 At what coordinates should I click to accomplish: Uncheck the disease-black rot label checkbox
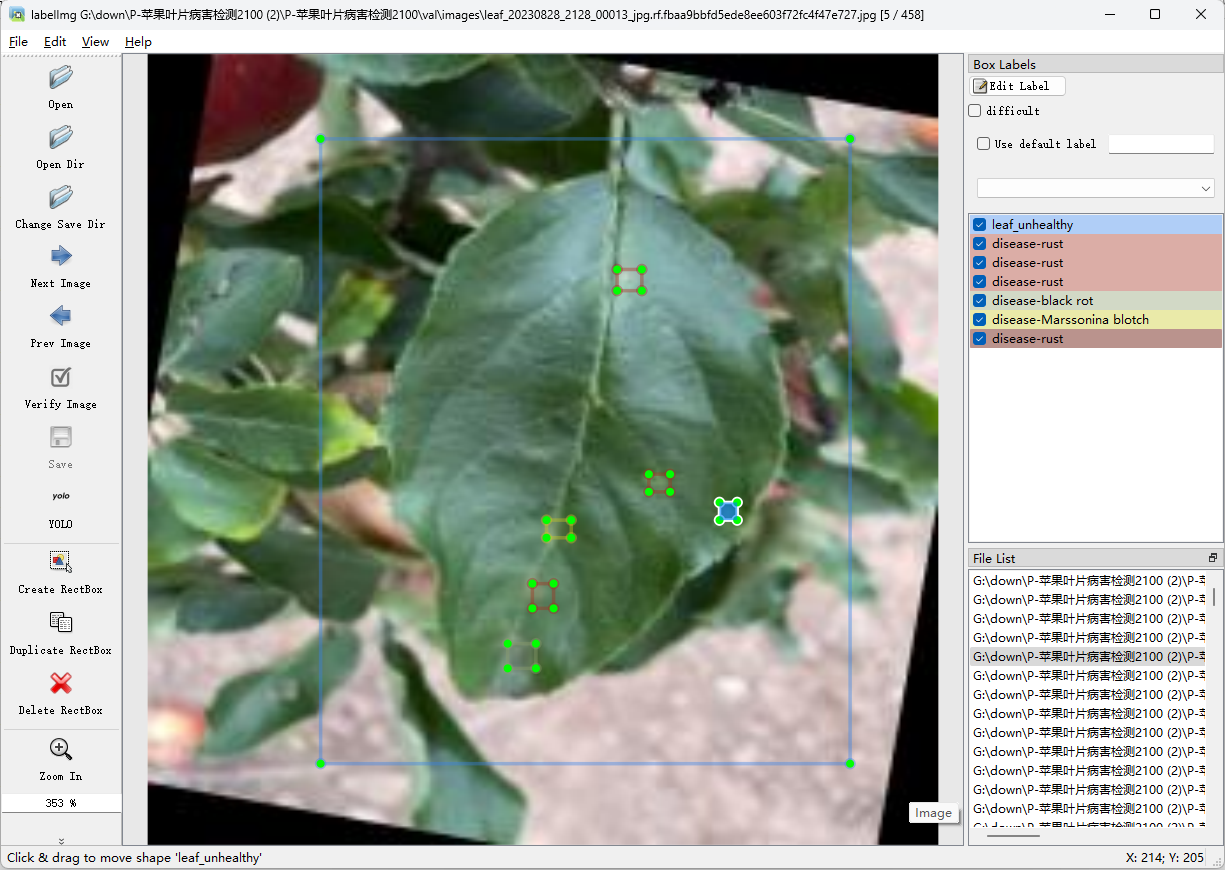980,301
